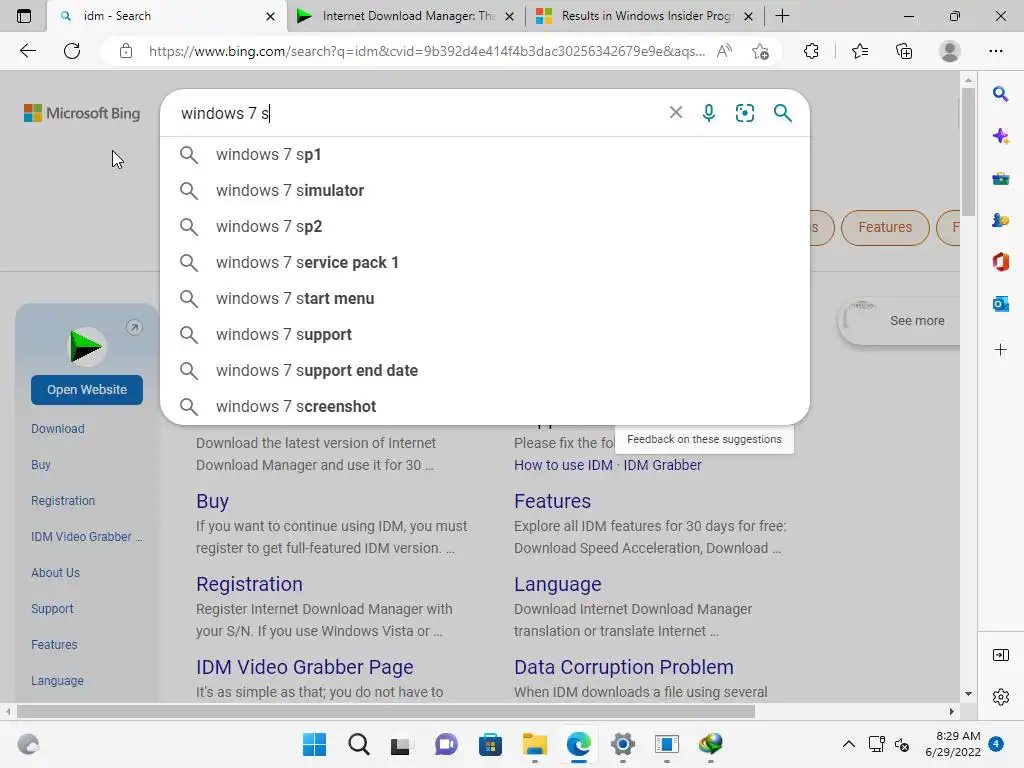This screenshot has height=768, width=1024.
Task: Close the idm - Search tab
Action: click(x=270, y=16)
